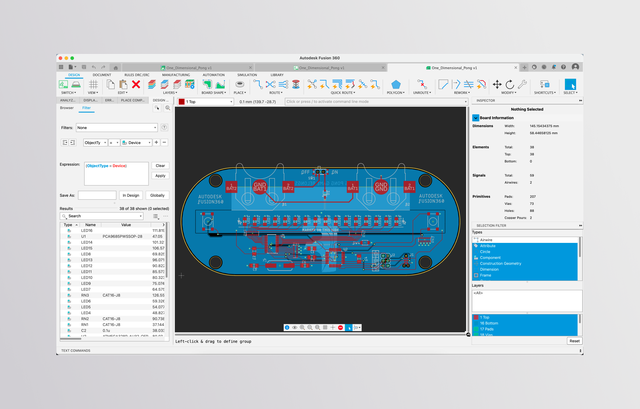
Task: Click the command line input field
Action: click(376, 102)
